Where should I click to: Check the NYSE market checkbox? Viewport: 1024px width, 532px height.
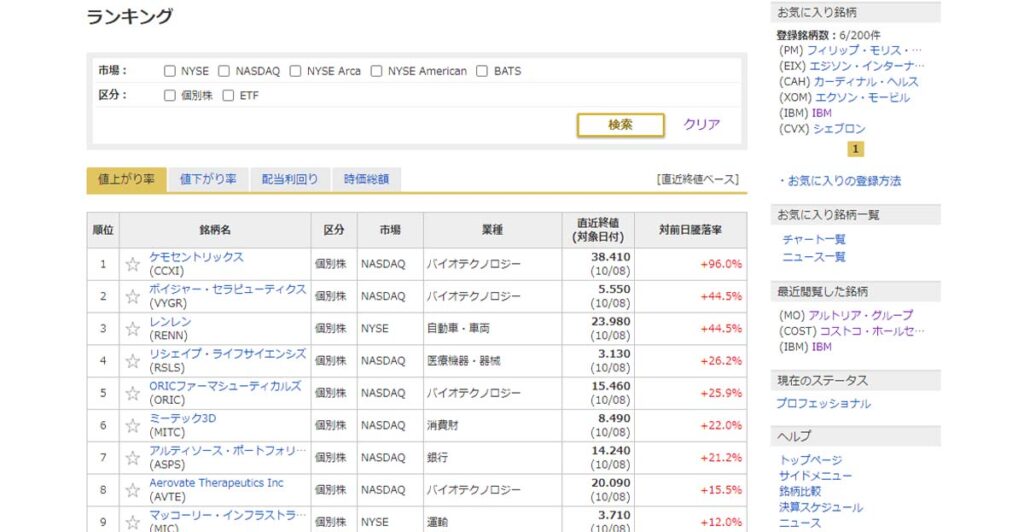click(170, 71)
